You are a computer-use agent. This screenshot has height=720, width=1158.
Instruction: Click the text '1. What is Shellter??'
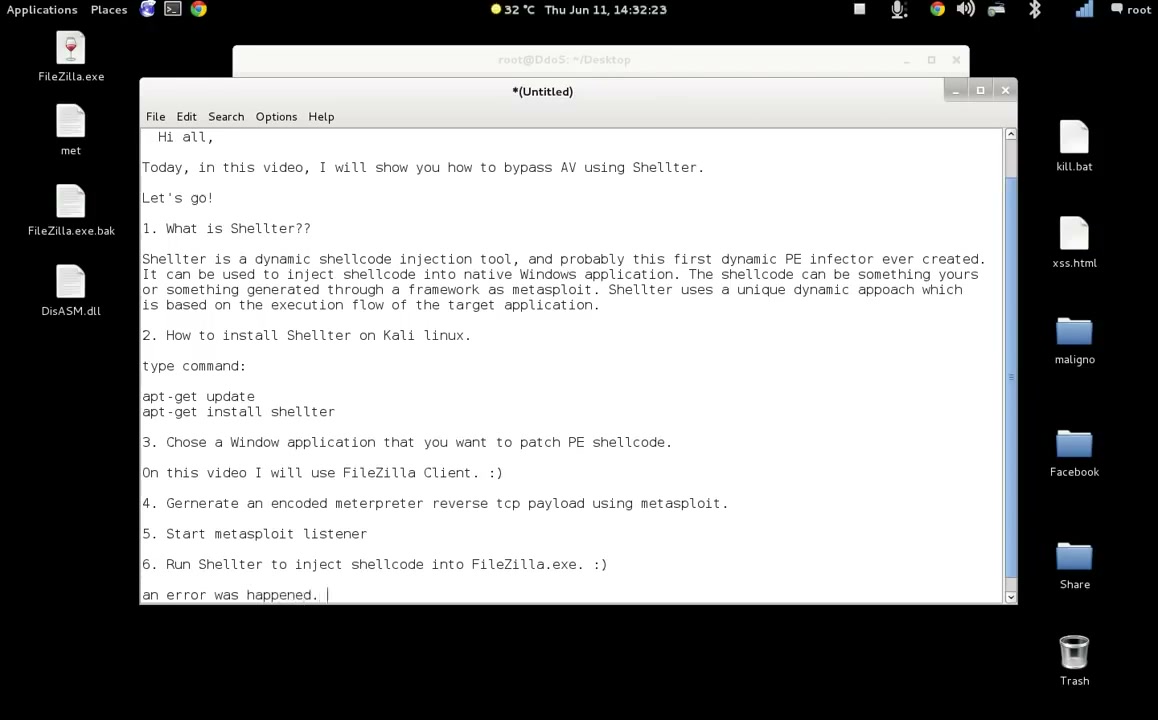226,229
